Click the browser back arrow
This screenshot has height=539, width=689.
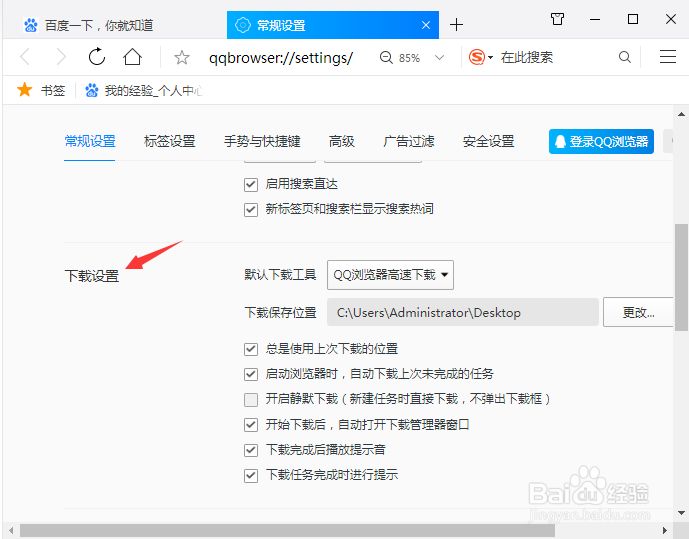[x=25, y=57]
